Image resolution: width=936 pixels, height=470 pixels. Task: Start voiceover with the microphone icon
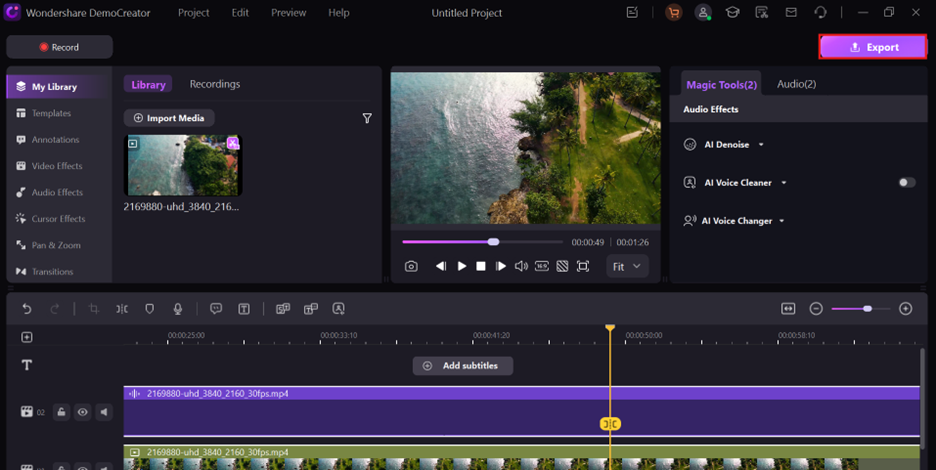(177, 309)
